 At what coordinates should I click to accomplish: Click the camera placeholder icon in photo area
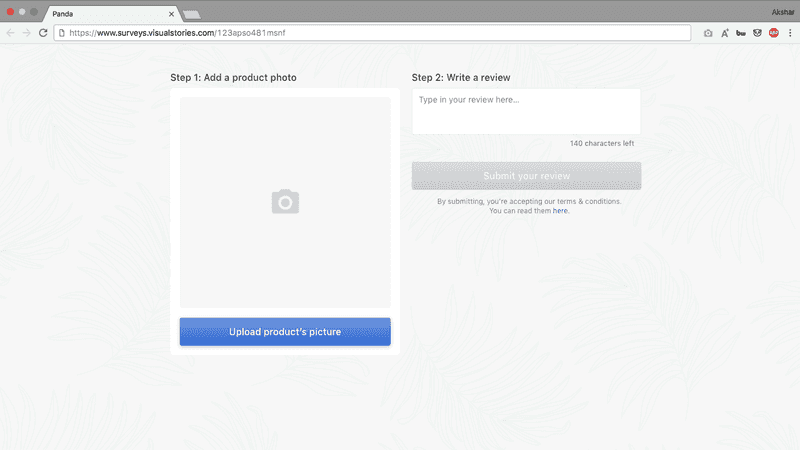pyautogui.click(x=285, y=202)
